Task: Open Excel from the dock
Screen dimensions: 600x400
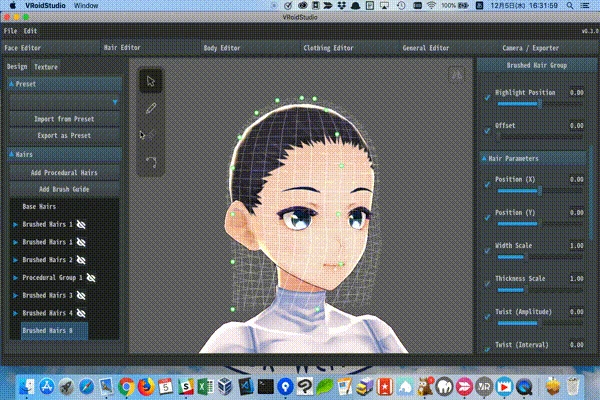Action: (205, 387)
